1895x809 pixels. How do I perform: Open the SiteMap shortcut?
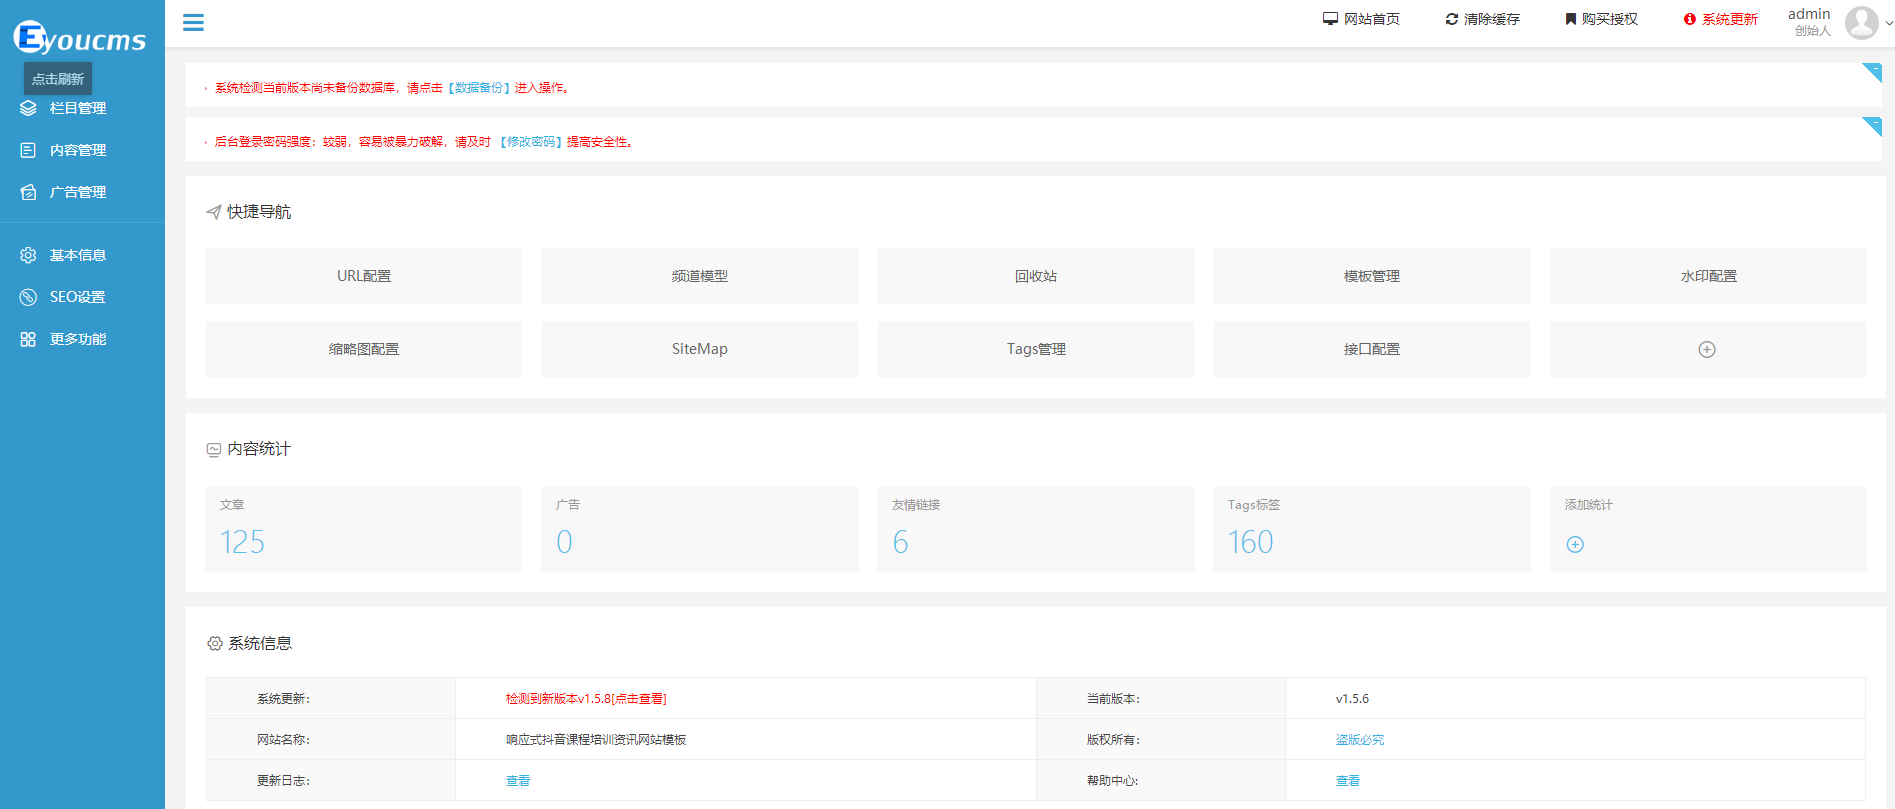pyautogui.click(x=700, y=349)
